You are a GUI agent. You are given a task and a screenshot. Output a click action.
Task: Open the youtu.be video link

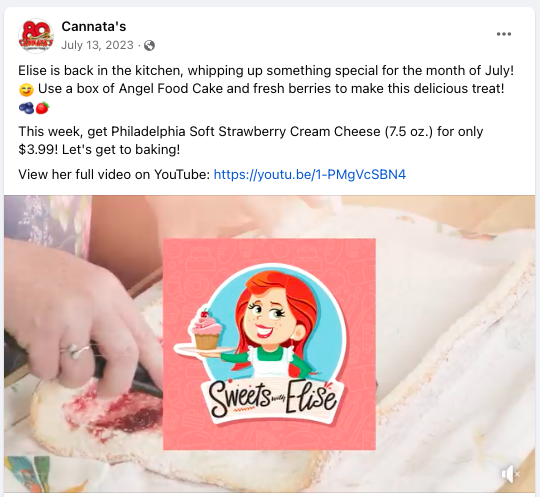click(310, 174)
